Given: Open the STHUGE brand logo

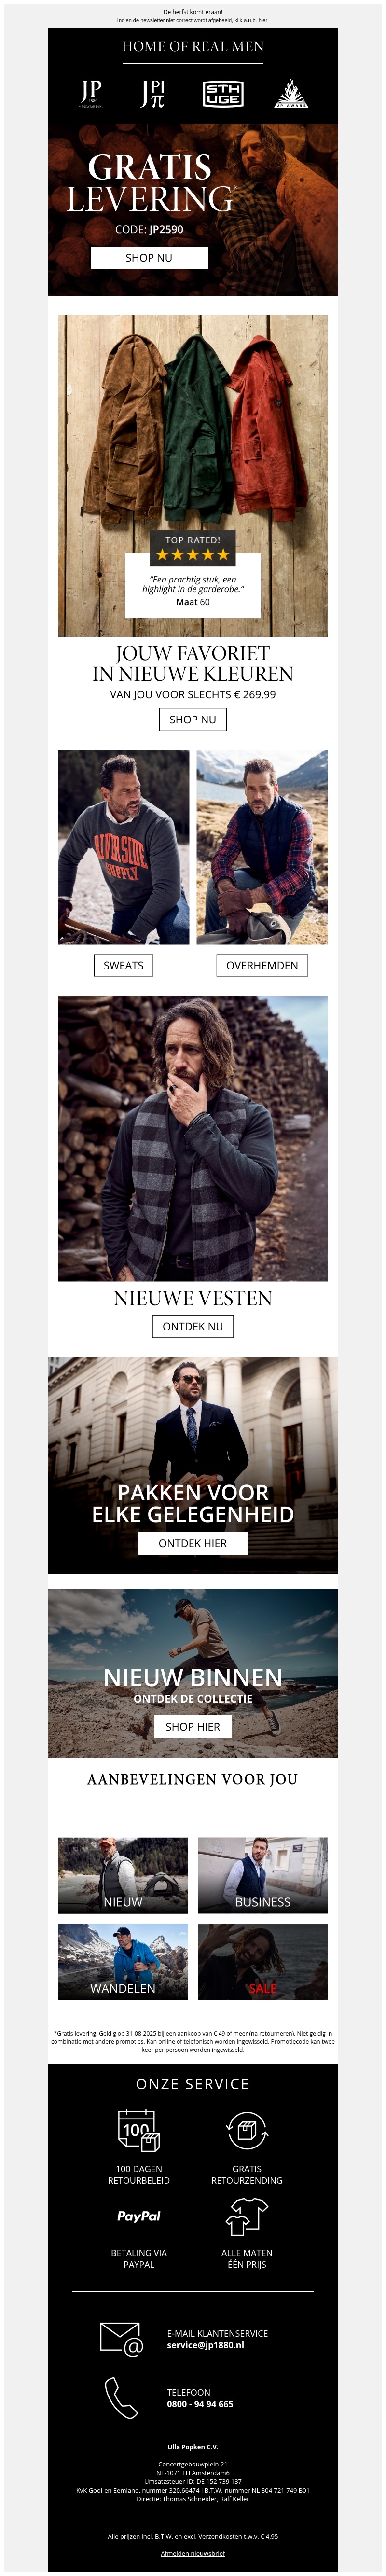Looking at the screenshot, I should click(222, 94).
